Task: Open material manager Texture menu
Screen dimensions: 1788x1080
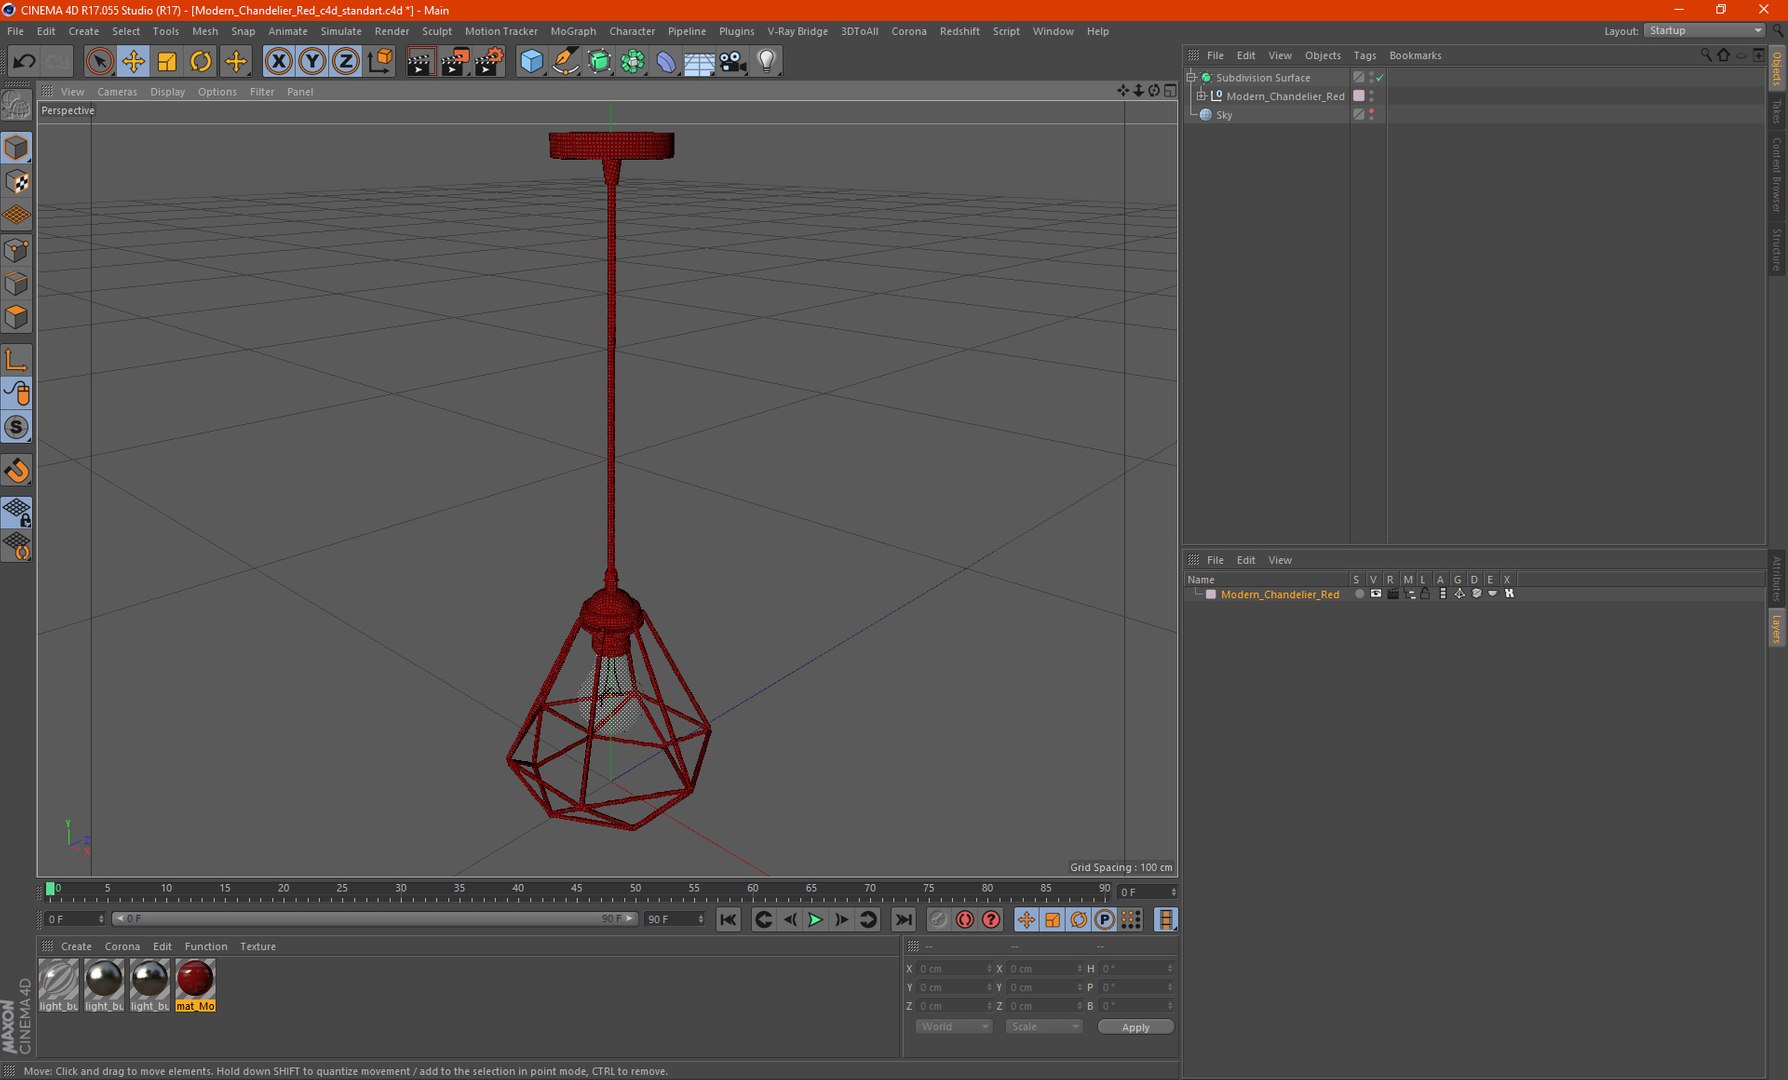Action: pyautogui.click(x=258, y=947)
